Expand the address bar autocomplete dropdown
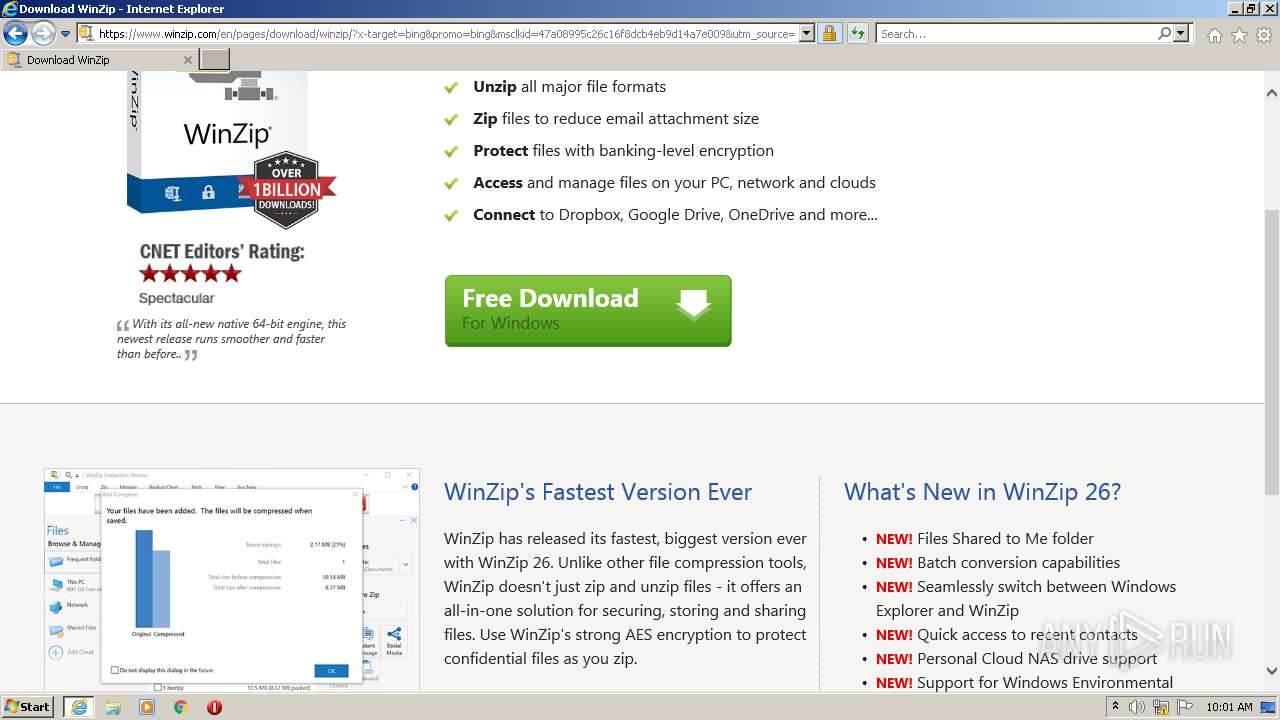Image resolution: width=1280 pixels, height=720 pixels. 807,34
